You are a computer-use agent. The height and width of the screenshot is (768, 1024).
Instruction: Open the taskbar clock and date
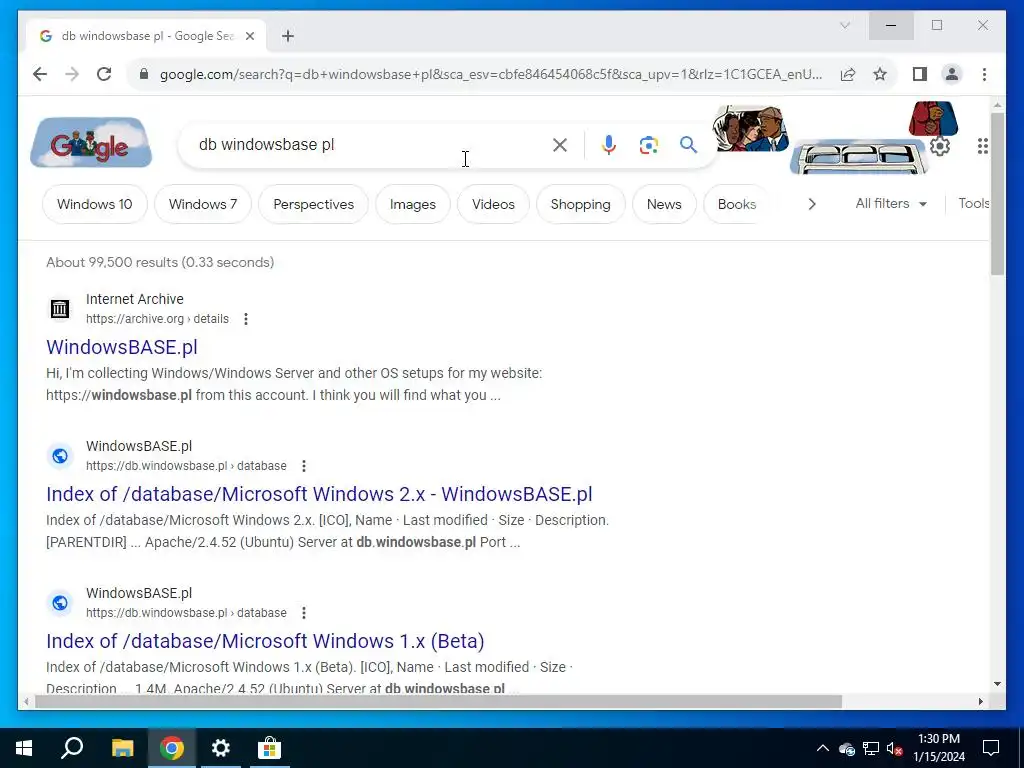(939, 748)
